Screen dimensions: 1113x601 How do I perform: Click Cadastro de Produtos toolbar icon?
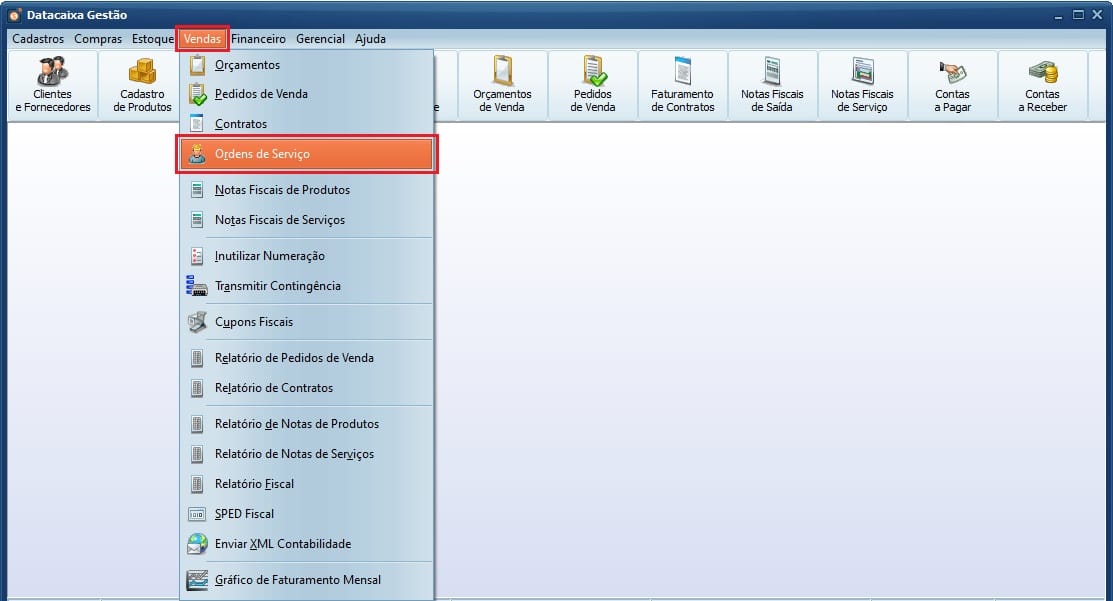(142, 84)
